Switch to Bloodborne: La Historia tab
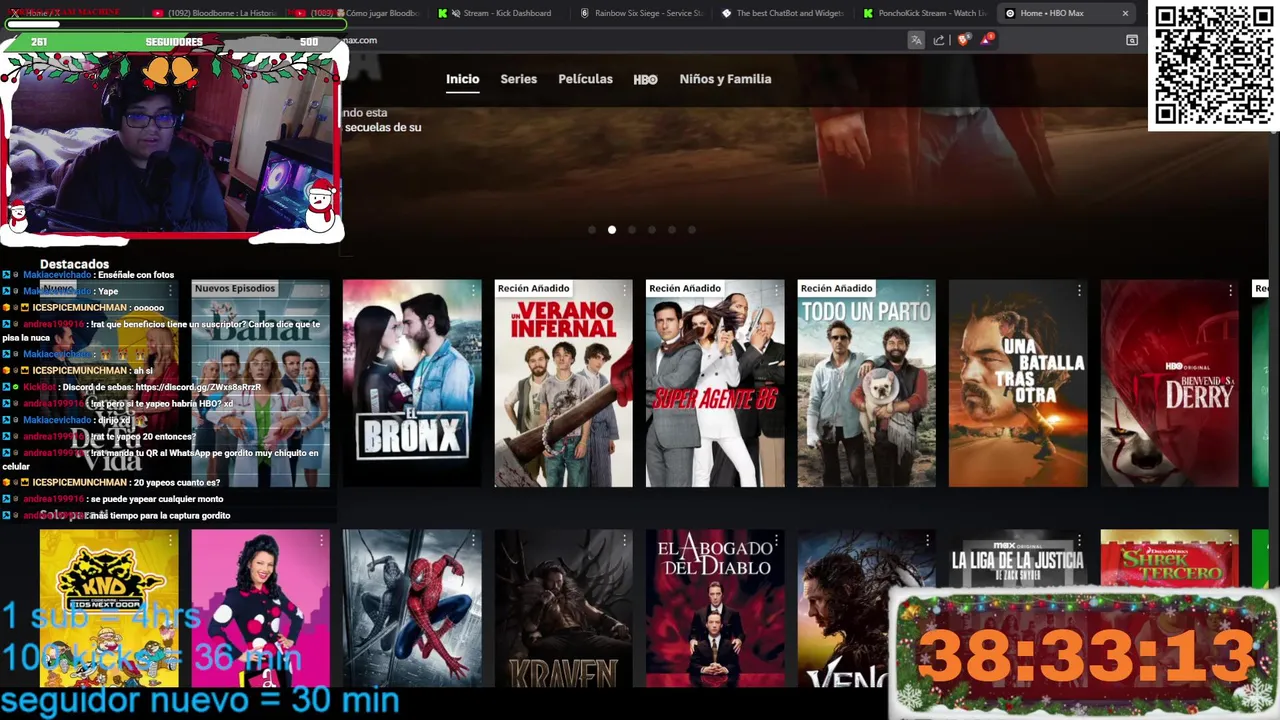Viewport: 1280px width, 720px height. pyautogui.click(x=215, y=13)
